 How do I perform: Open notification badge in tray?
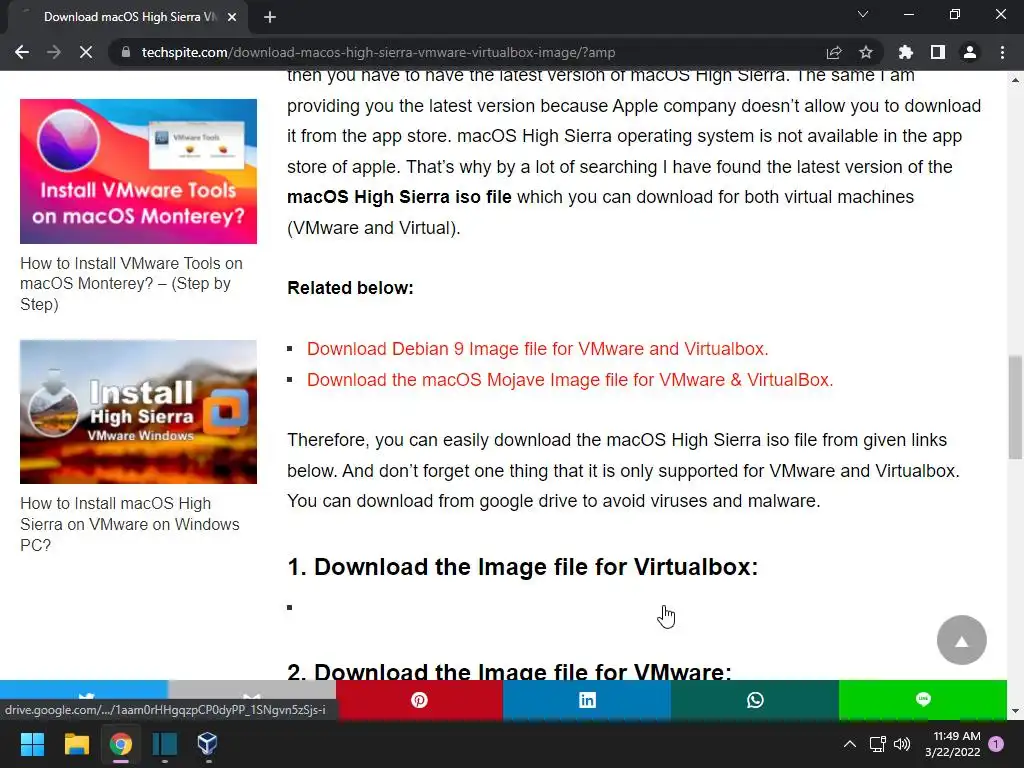(996, 744)
